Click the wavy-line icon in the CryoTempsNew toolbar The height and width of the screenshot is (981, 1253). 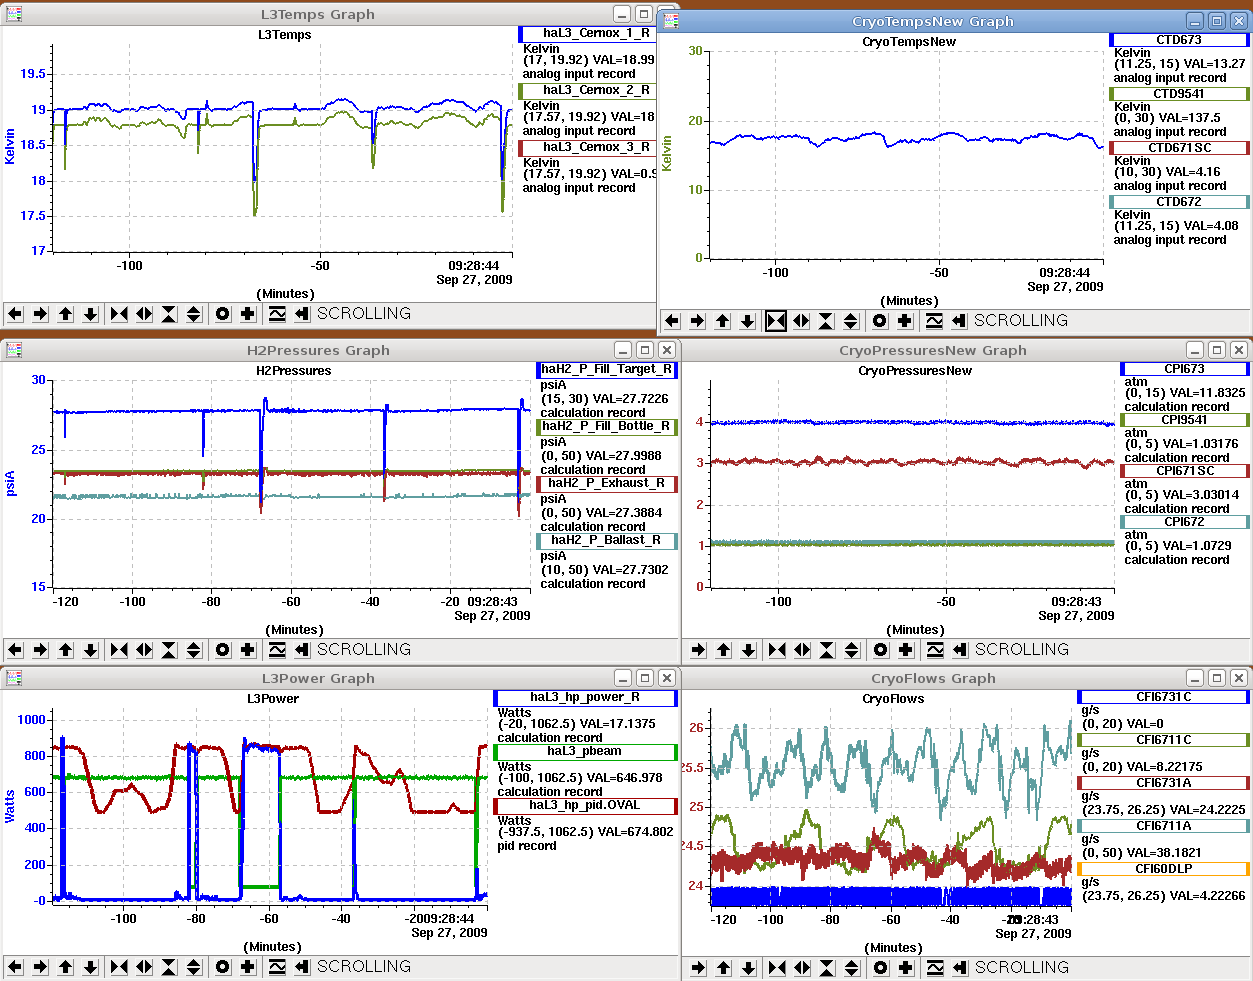tap(934, 321)
